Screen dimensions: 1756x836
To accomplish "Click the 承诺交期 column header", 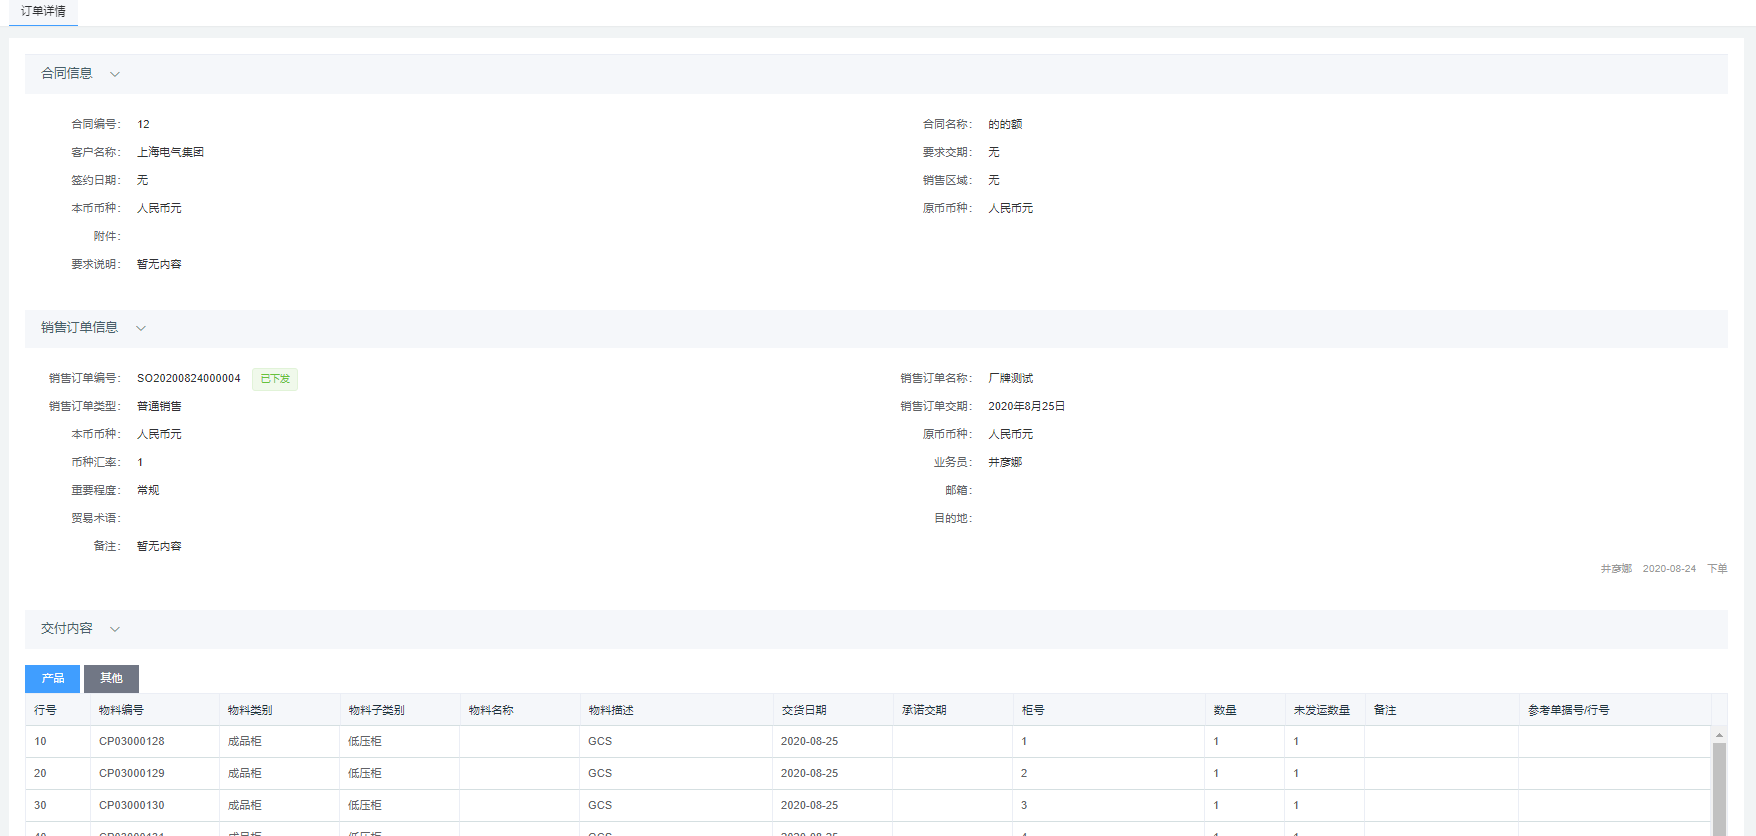I will (924, 710).
